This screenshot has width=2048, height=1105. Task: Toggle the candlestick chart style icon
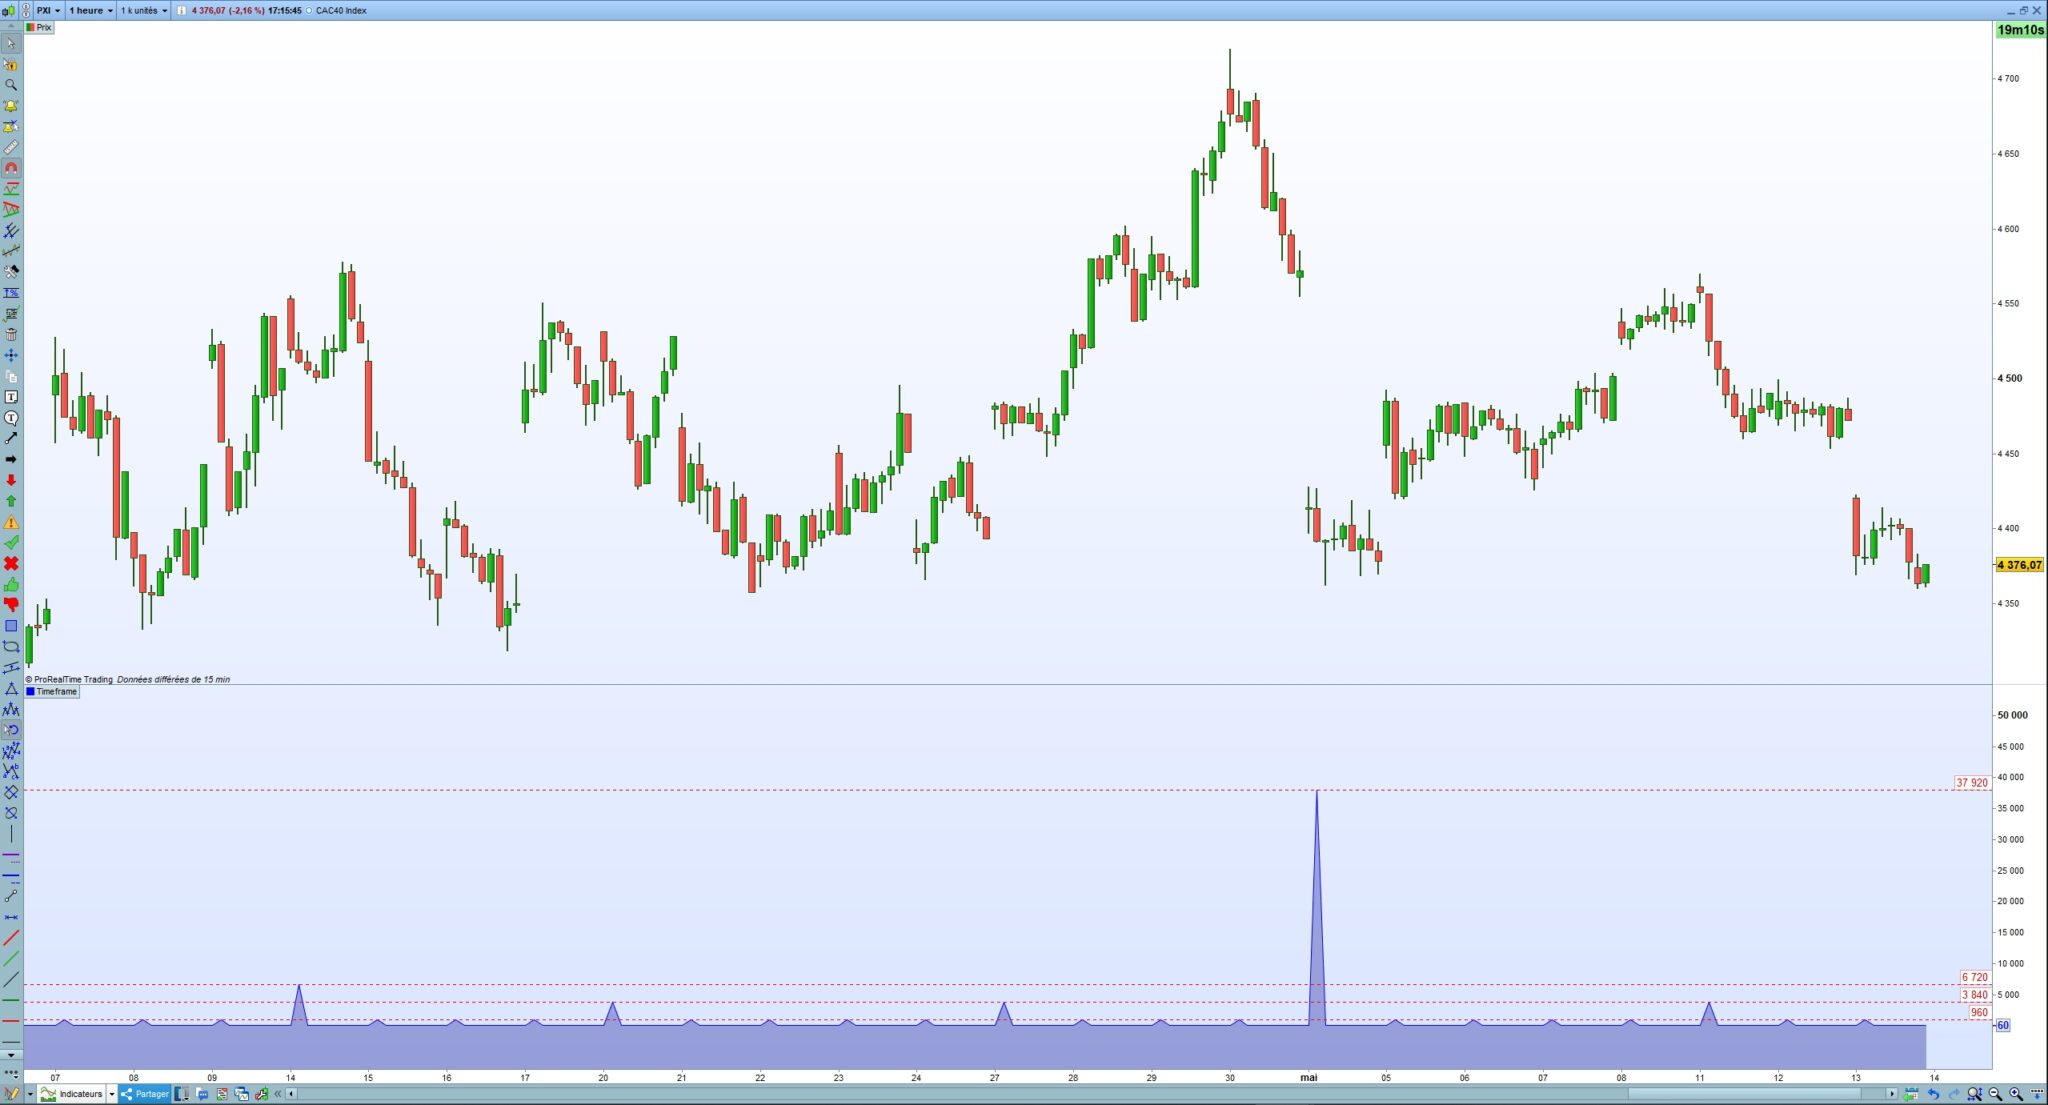pos(9,10)
